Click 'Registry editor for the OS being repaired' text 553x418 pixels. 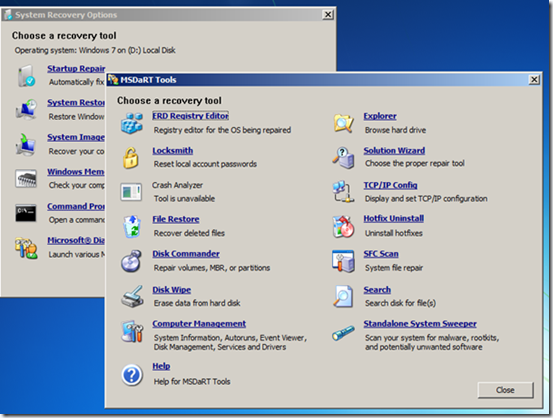tap(222, 130)
